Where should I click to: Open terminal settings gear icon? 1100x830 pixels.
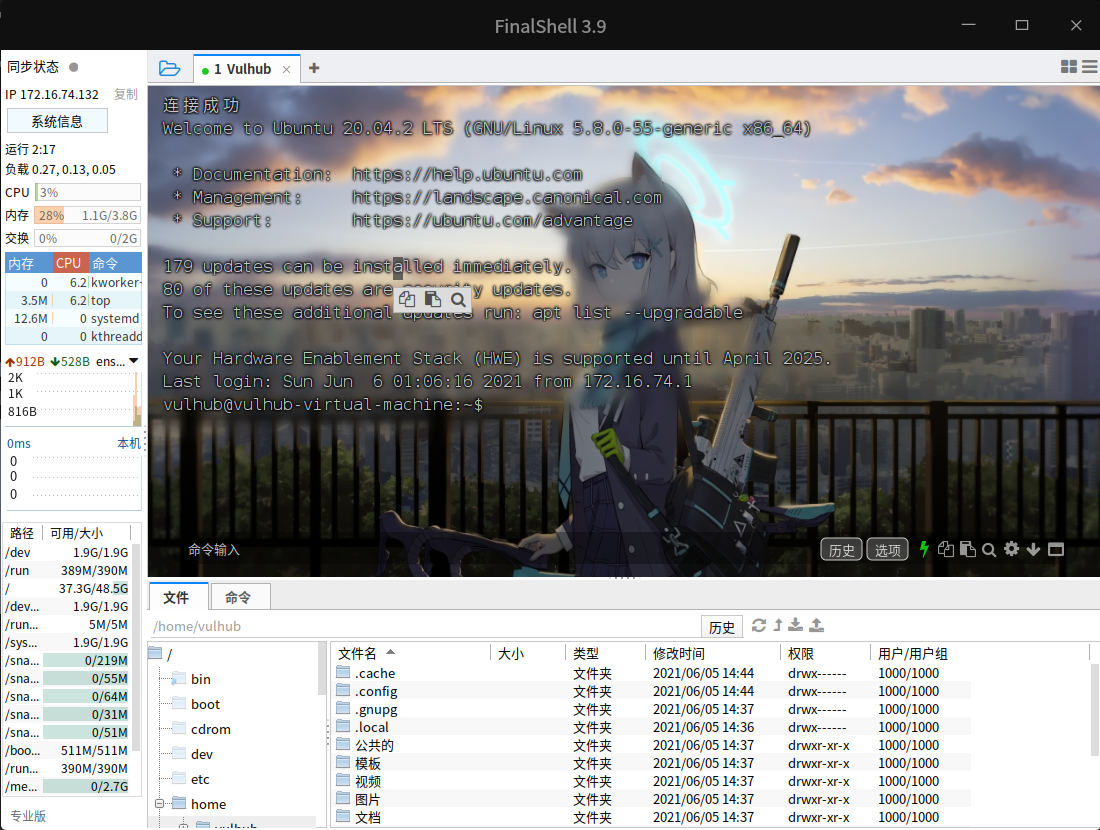click(x=1011, y=549)
